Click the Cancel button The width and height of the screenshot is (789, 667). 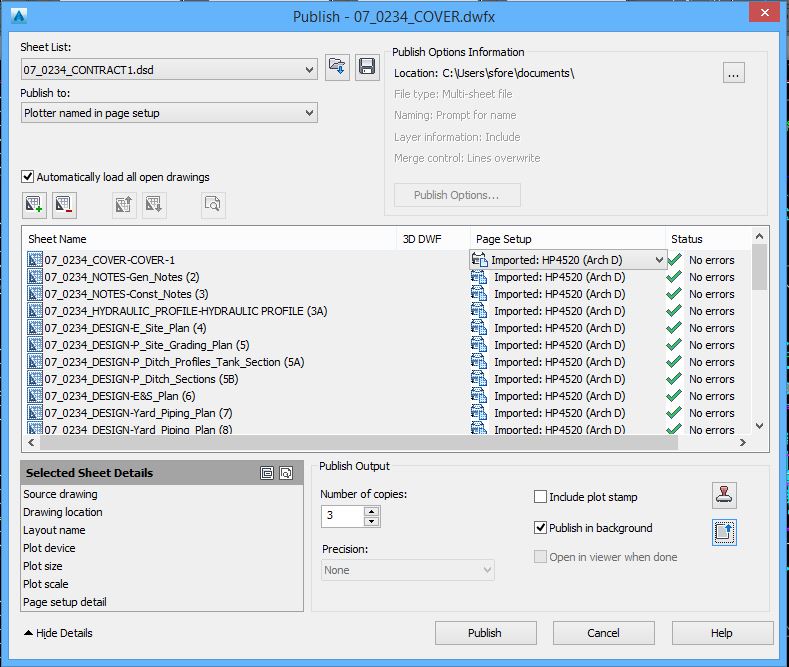[604, 633]
